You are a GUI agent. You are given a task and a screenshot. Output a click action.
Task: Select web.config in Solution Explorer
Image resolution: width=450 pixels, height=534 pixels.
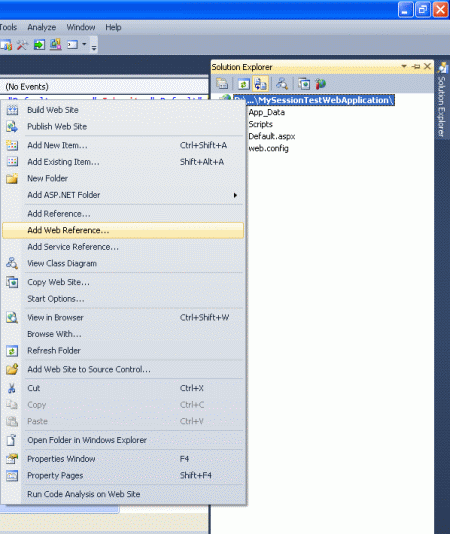[x=268, y=148]
